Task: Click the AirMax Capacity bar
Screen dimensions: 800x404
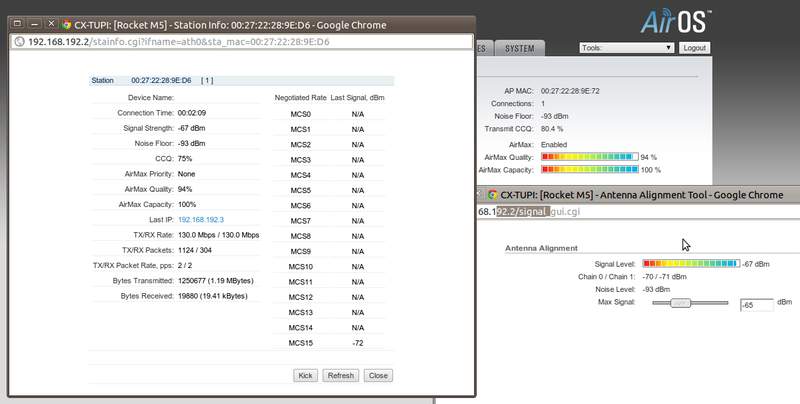Action: pyautogui.click(x=590, y=169)
